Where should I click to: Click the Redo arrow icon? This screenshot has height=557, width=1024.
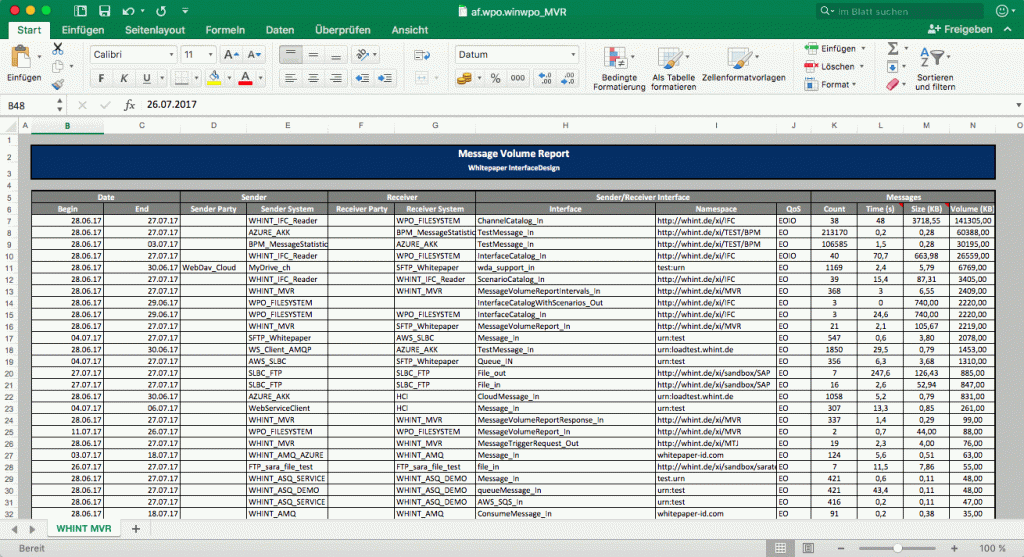pyautogui.click(x=161, y=11)
